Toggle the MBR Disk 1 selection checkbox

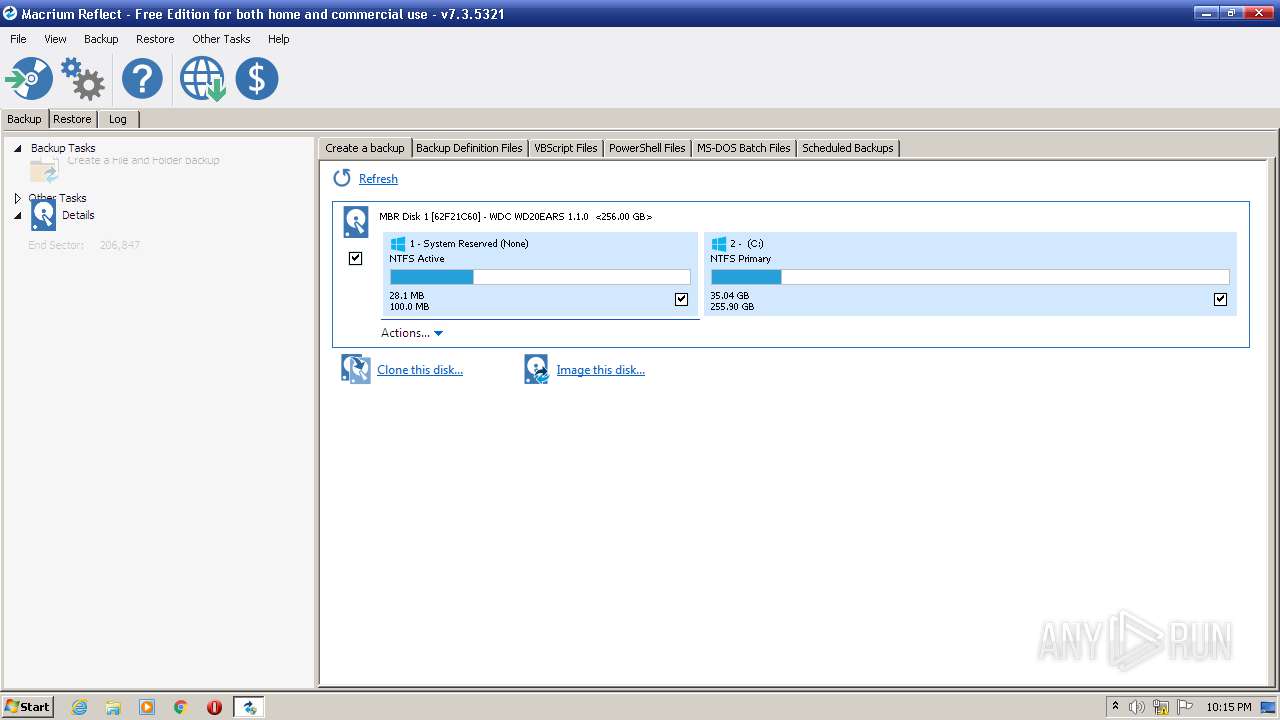click(355, 258)
